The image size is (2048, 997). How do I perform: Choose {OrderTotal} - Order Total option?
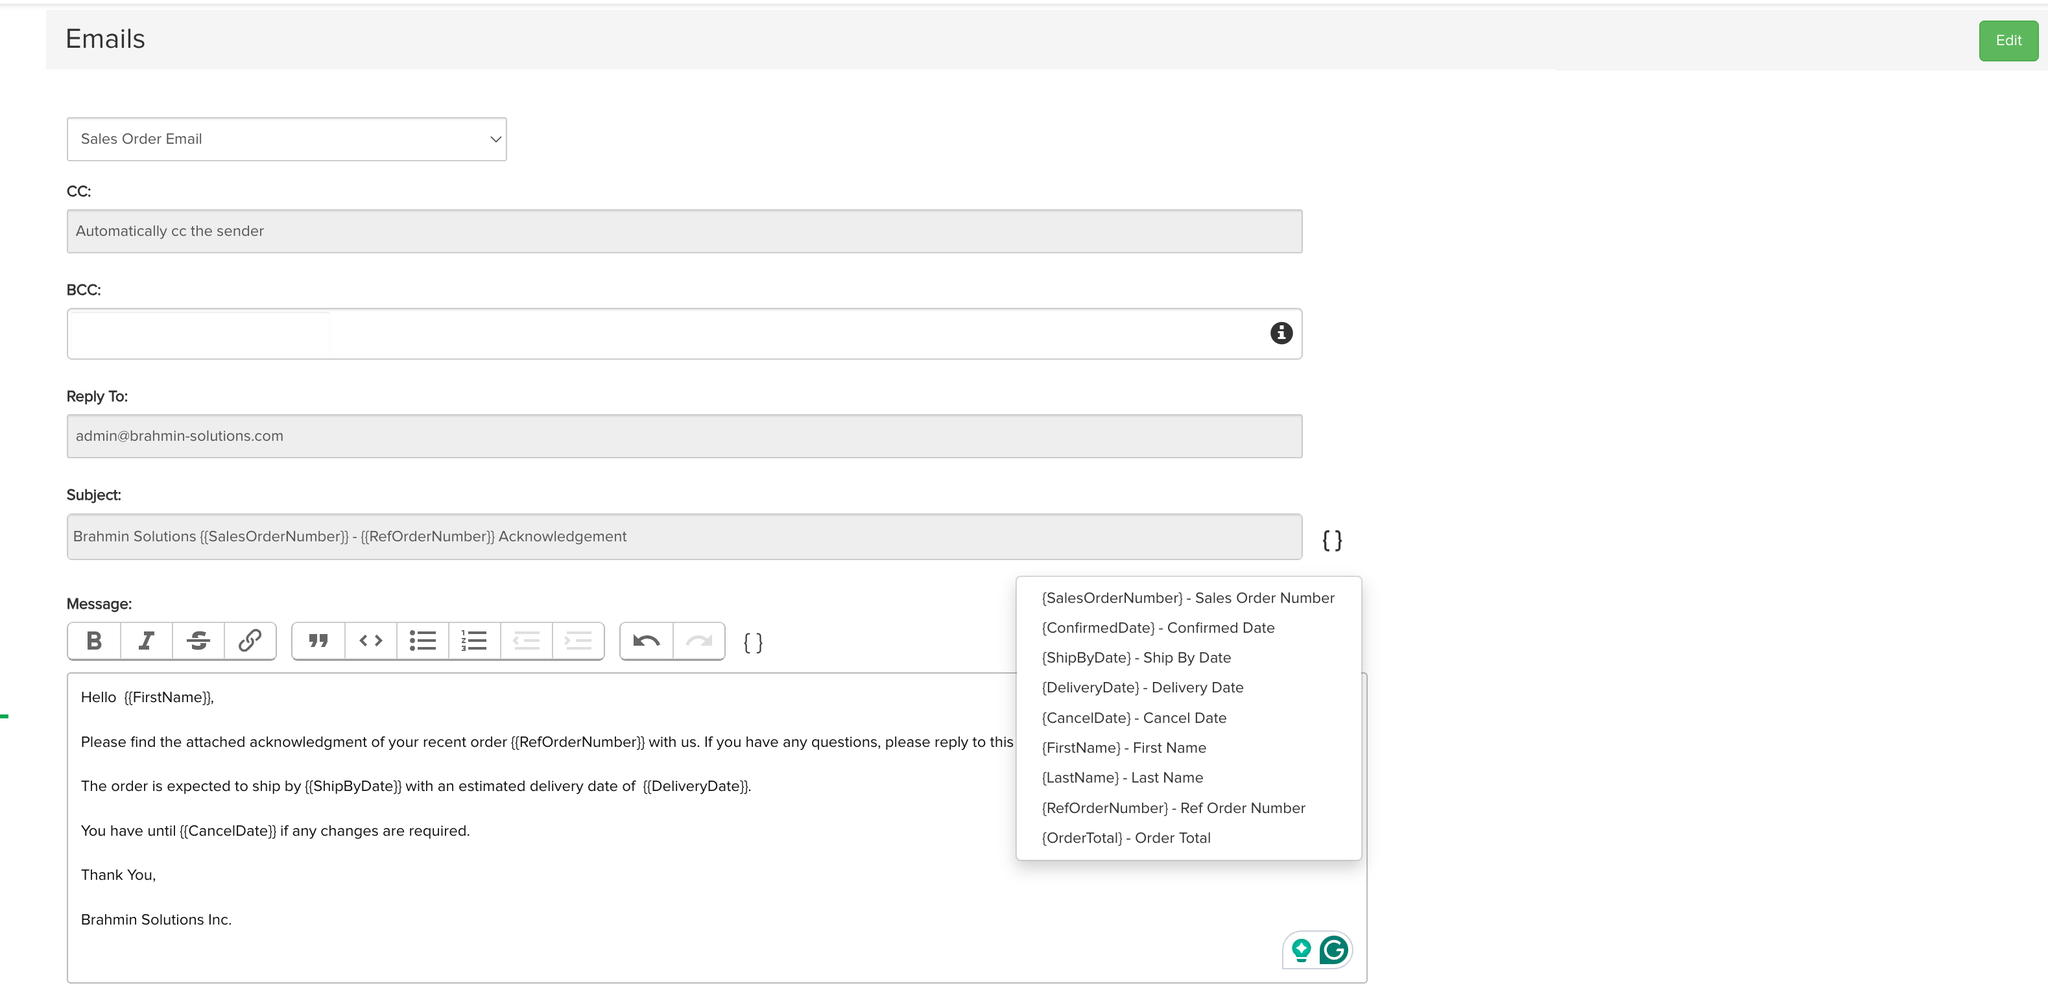(1126, 838)
